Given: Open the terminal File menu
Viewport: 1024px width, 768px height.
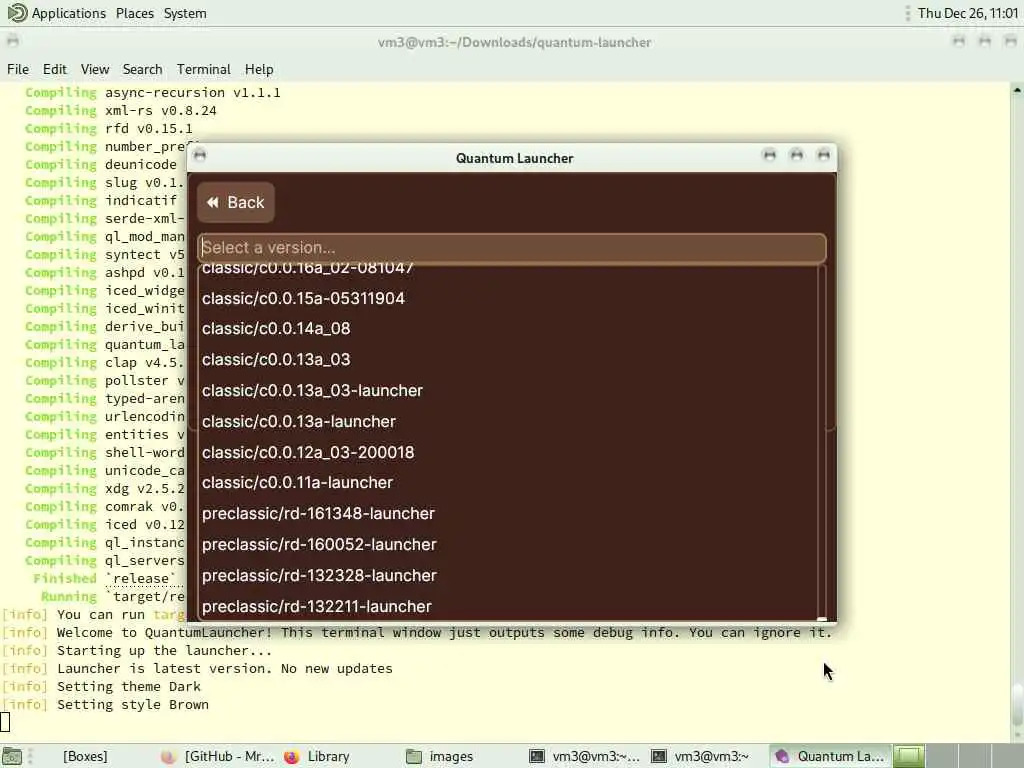Looking at the screenshot, I should [x=18, y=69].
